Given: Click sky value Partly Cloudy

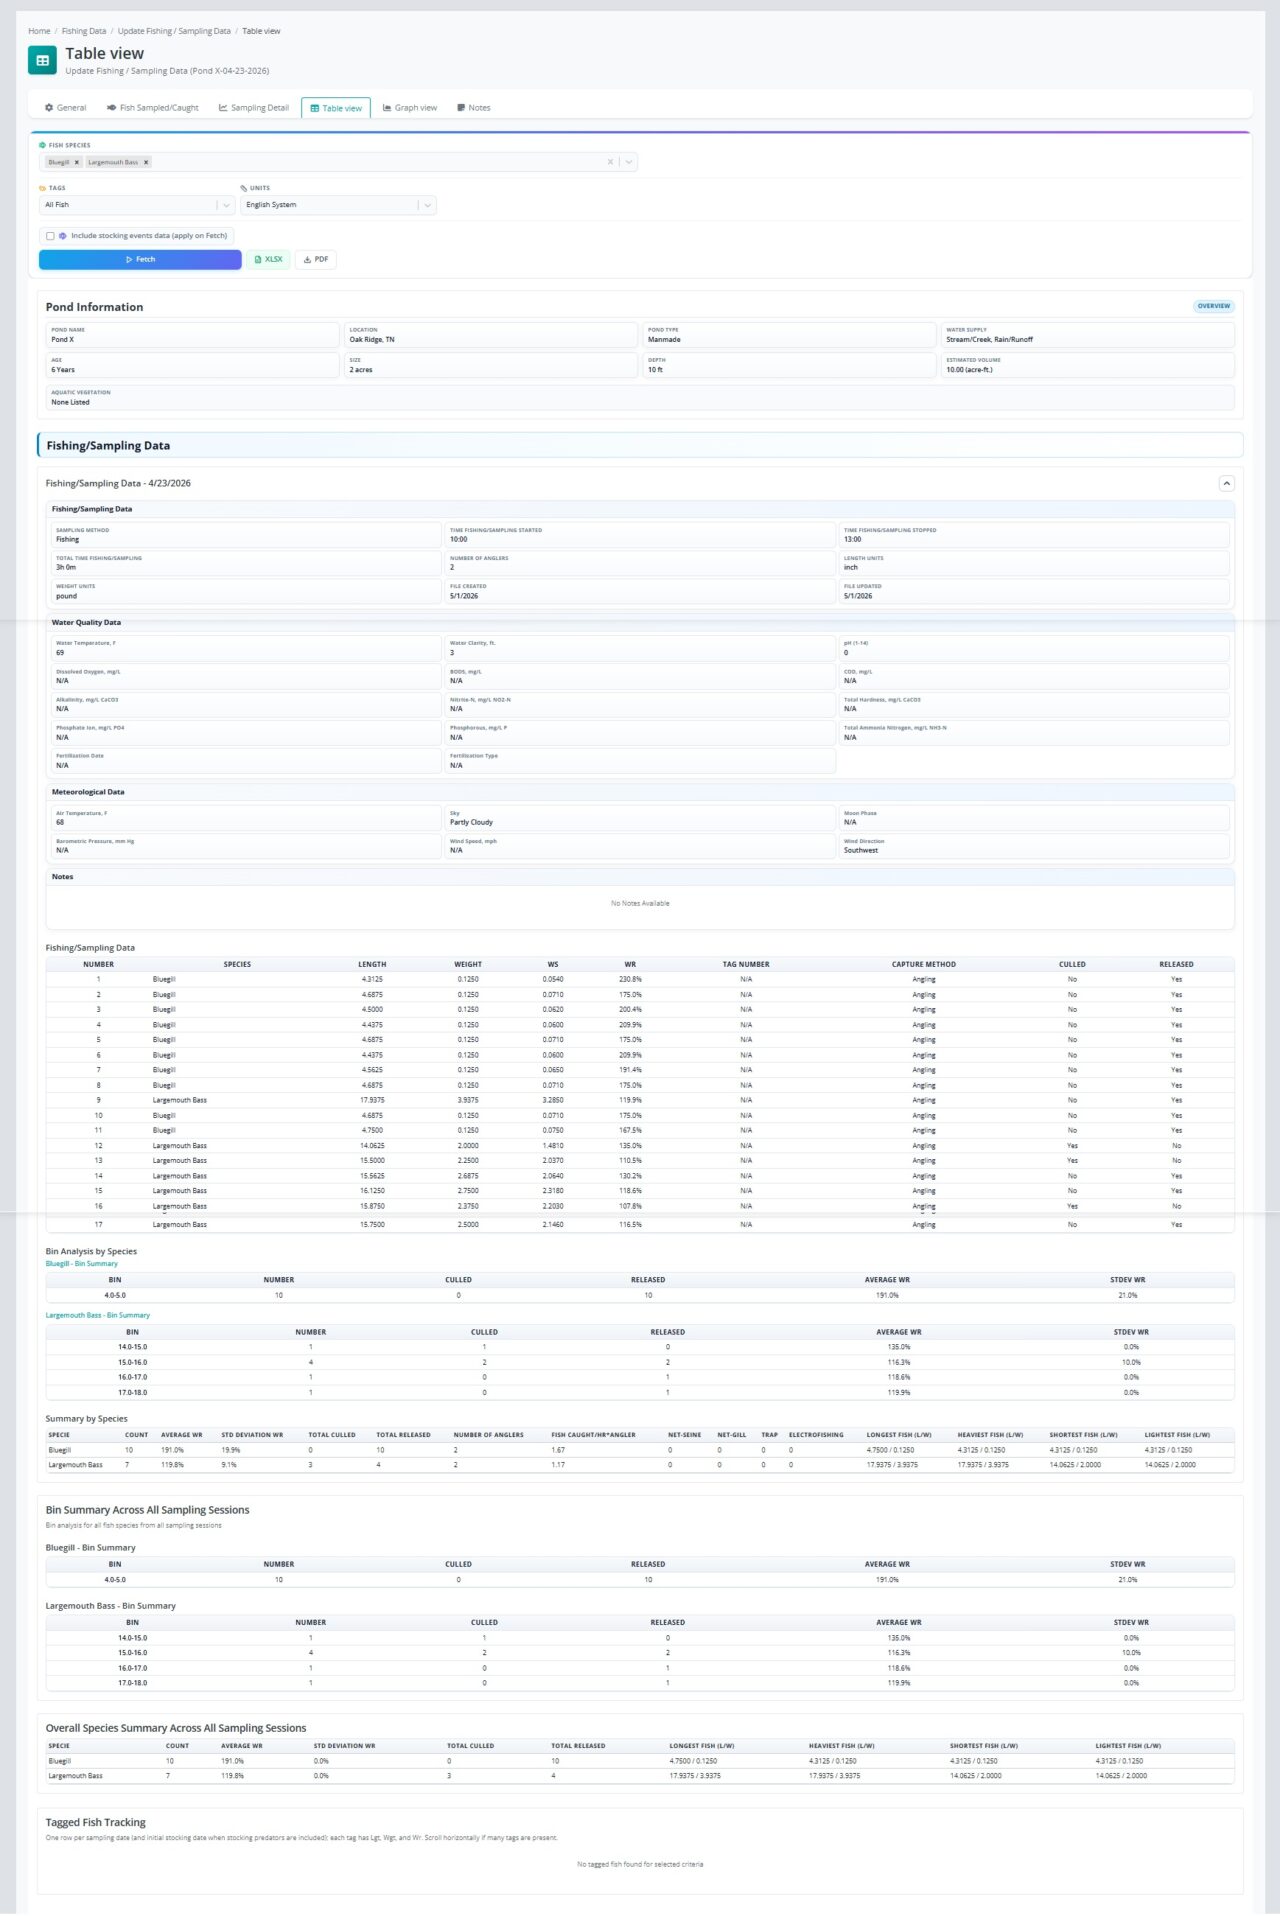Looking at the screenshot, I should [471, 822].
